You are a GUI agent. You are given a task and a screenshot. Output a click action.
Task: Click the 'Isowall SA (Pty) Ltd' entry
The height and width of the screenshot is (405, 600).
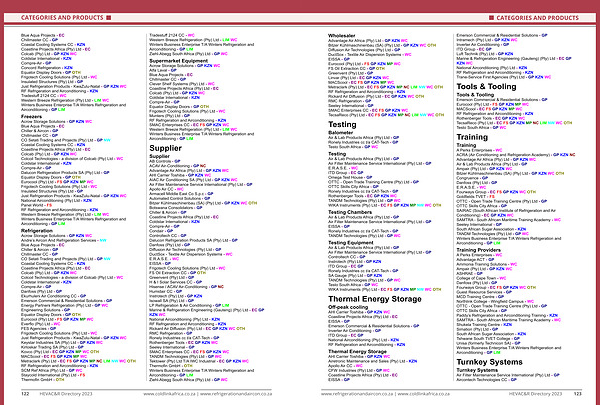pyautogui.click(x=171, y=301)
